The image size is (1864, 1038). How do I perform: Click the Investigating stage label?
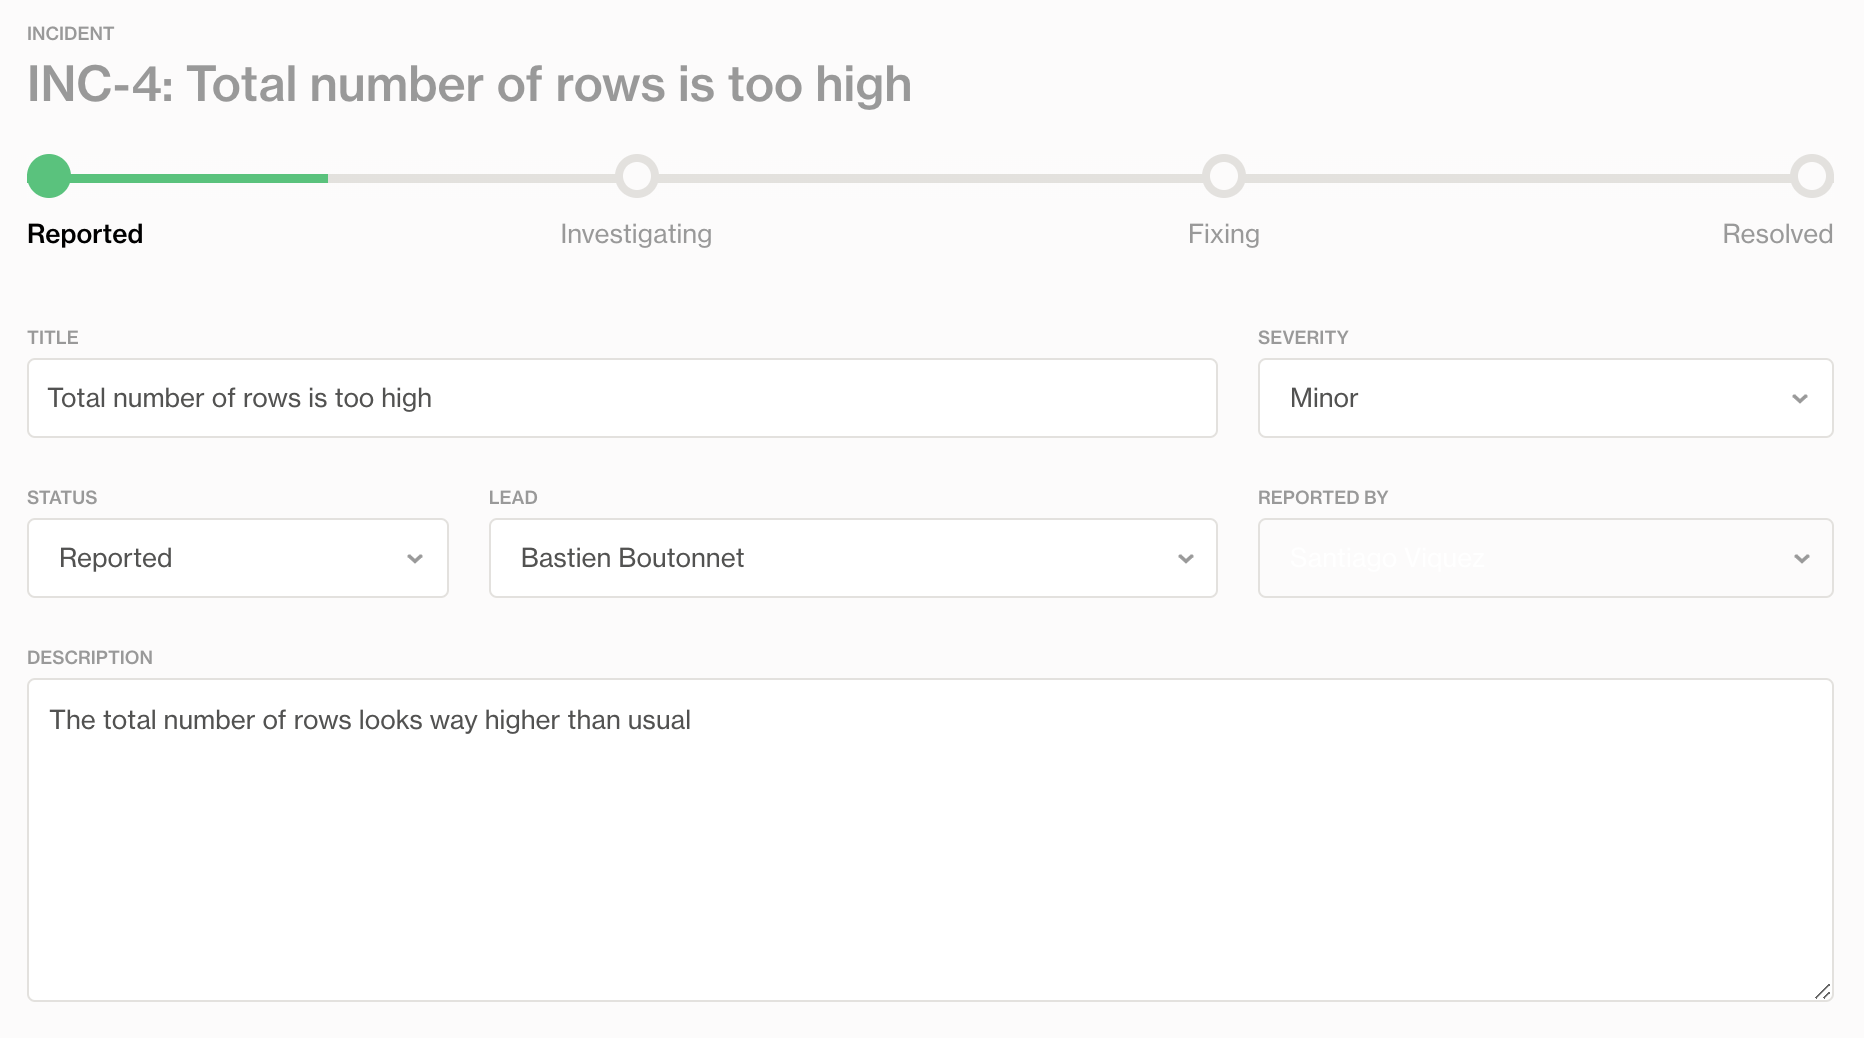click(x=636, y=234)
